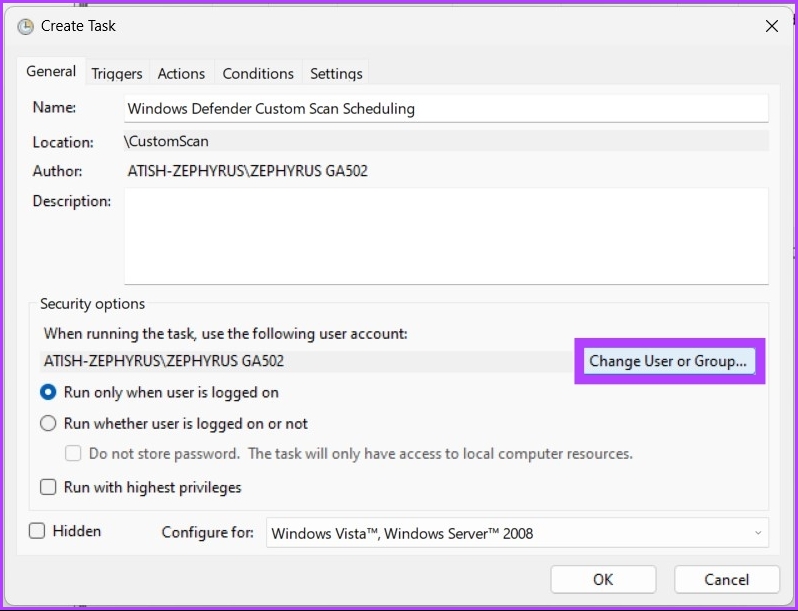Click the user account field under Security options

(306, 361)
